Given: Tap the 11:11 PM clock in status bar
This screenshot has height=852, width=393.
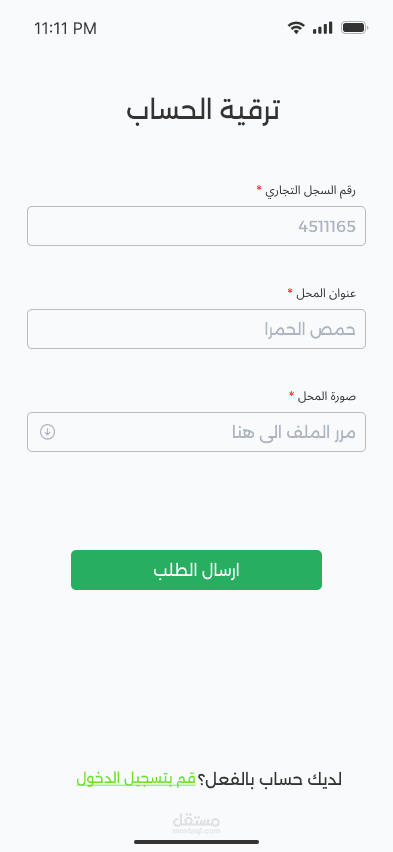Looking at the screenshot, I should point(65,28).
